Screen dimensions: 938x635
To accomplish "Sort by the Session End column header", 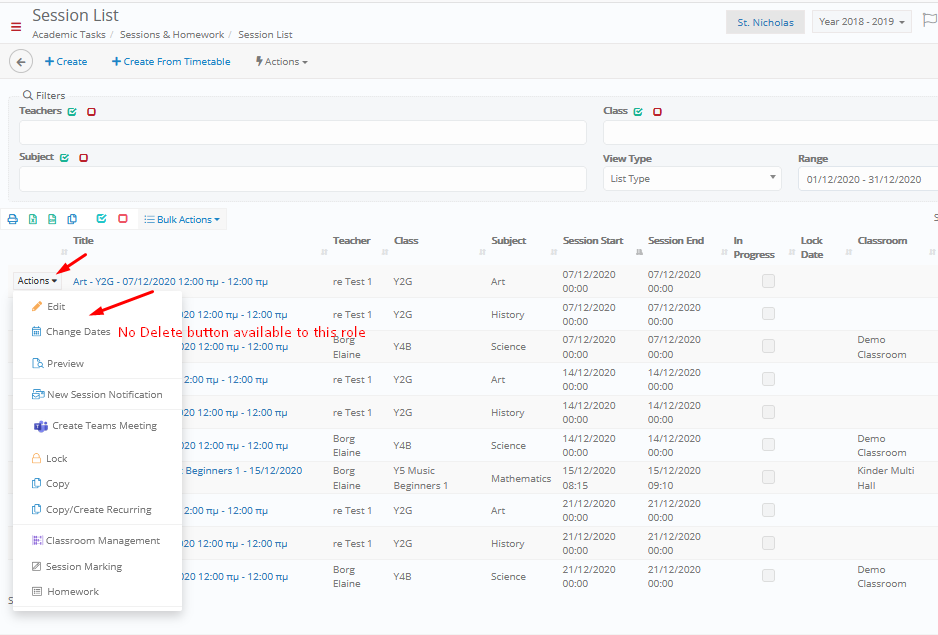I will pos(676,241).
